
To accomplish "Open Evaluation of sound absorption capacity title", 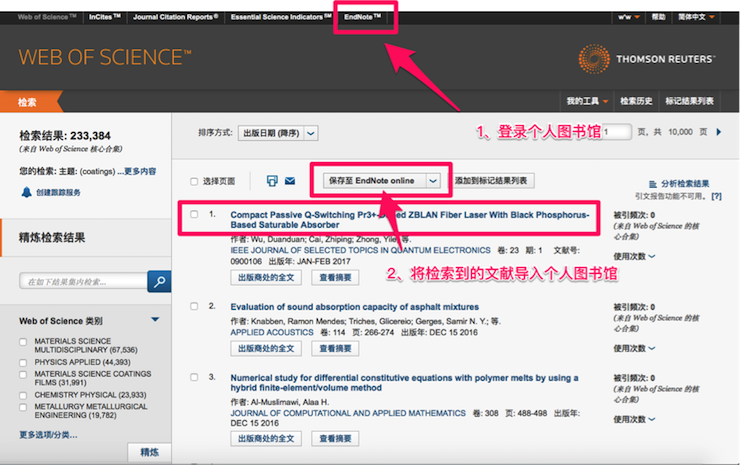I will [x=354, y=307].
